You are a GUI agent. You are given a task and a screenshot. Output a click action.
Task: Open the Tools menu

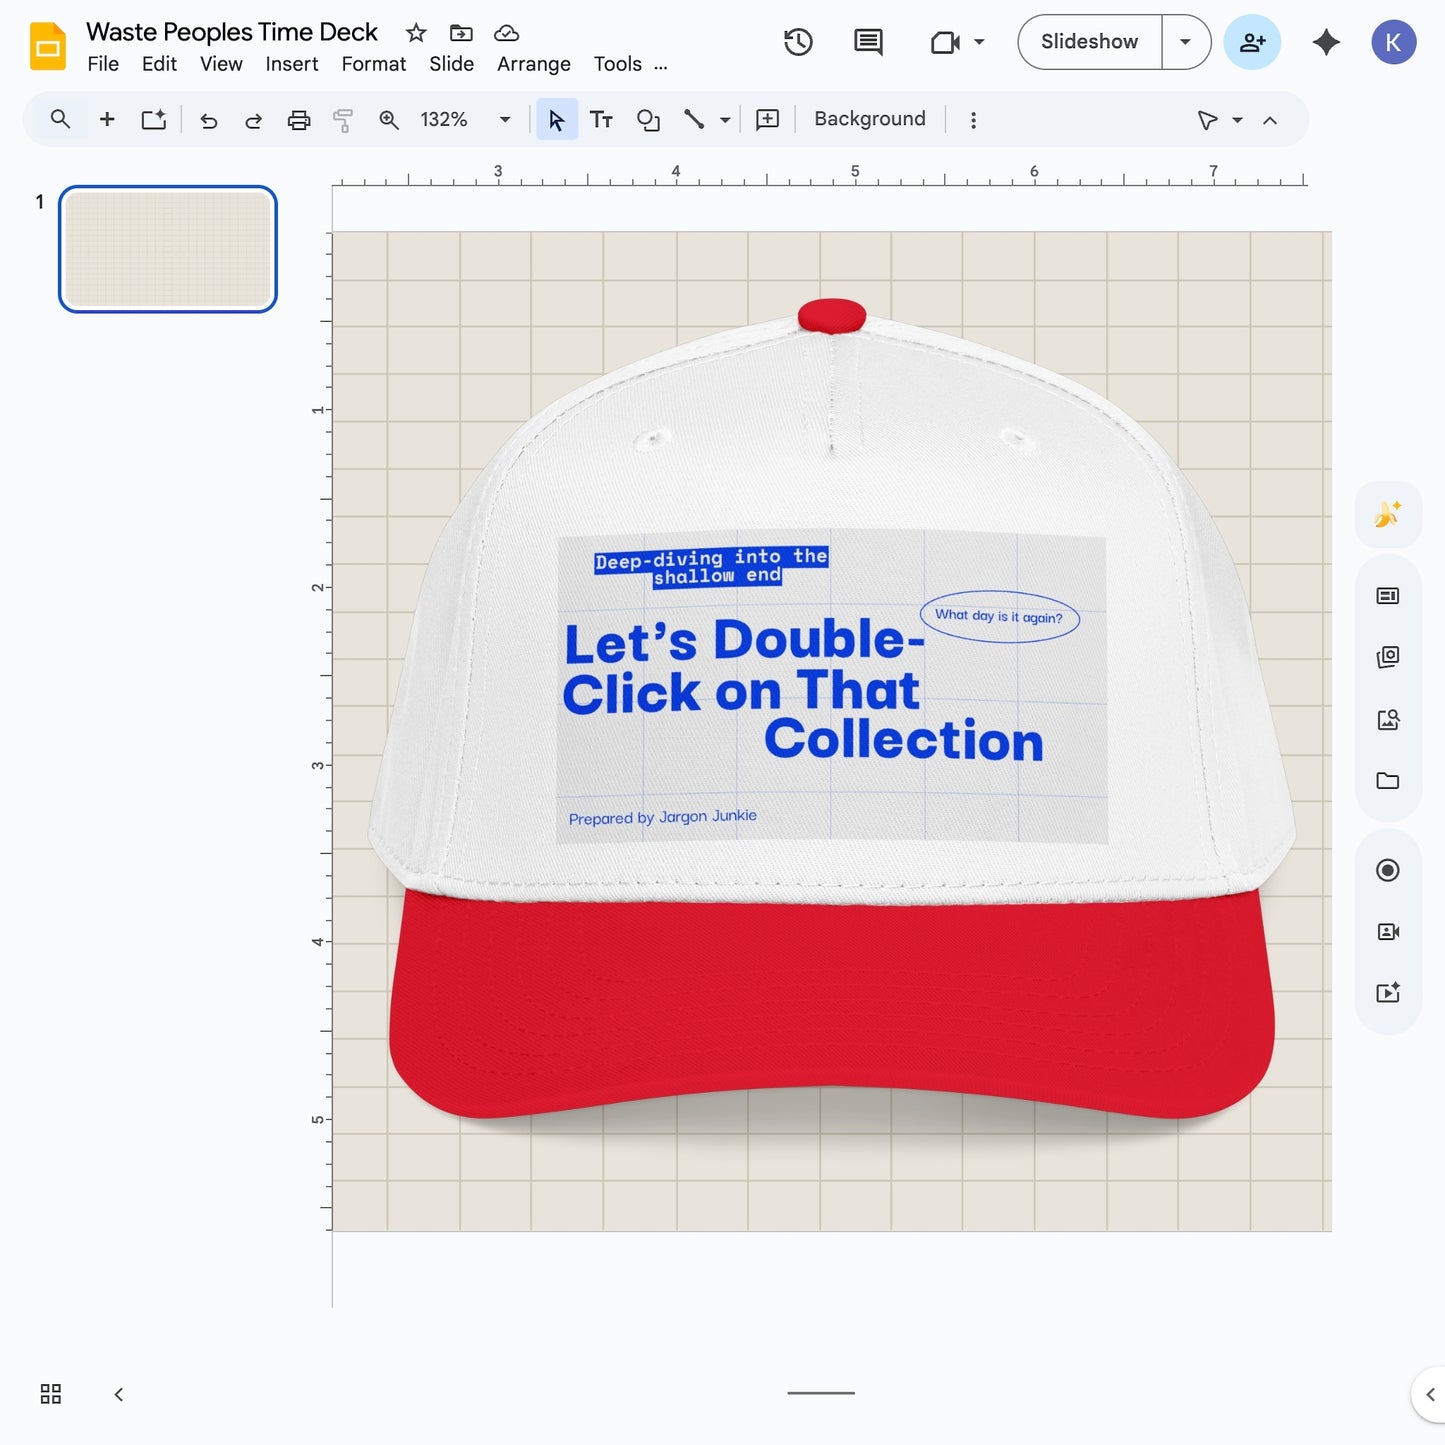[618, 64]
